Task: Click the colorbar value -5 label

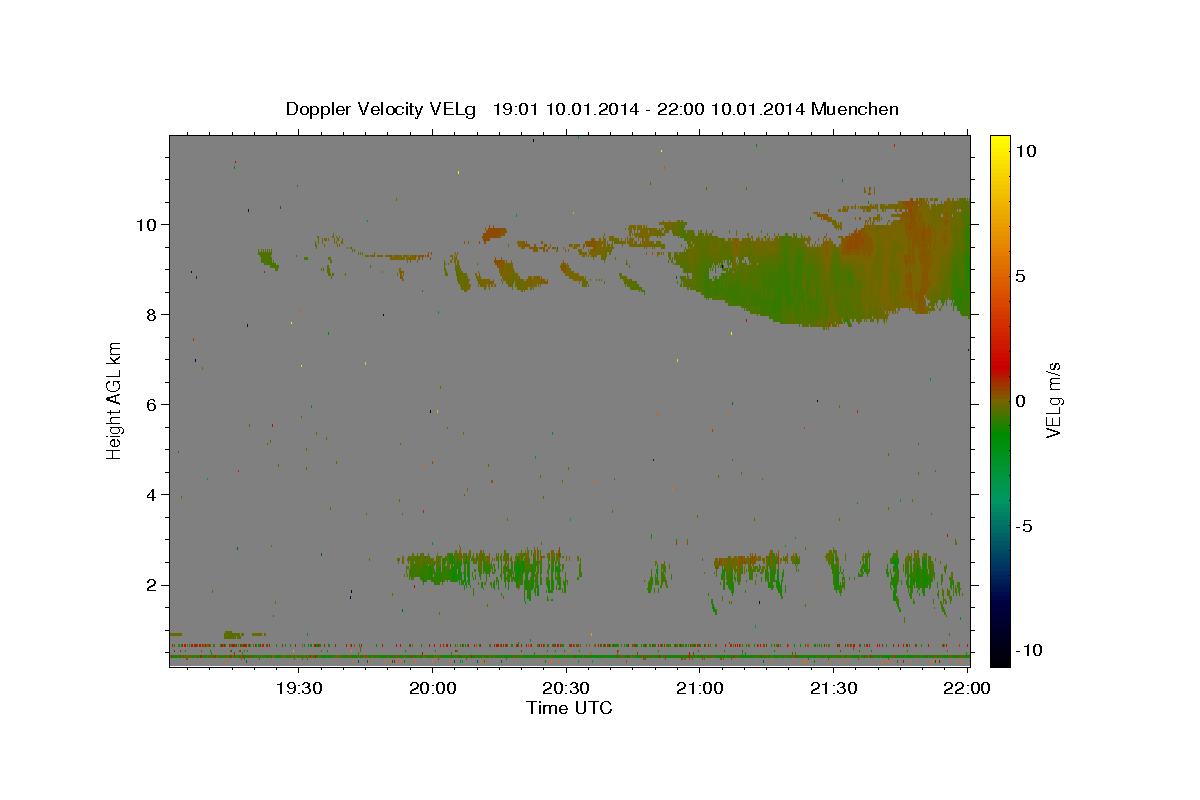Action: tap(1025, 525)
